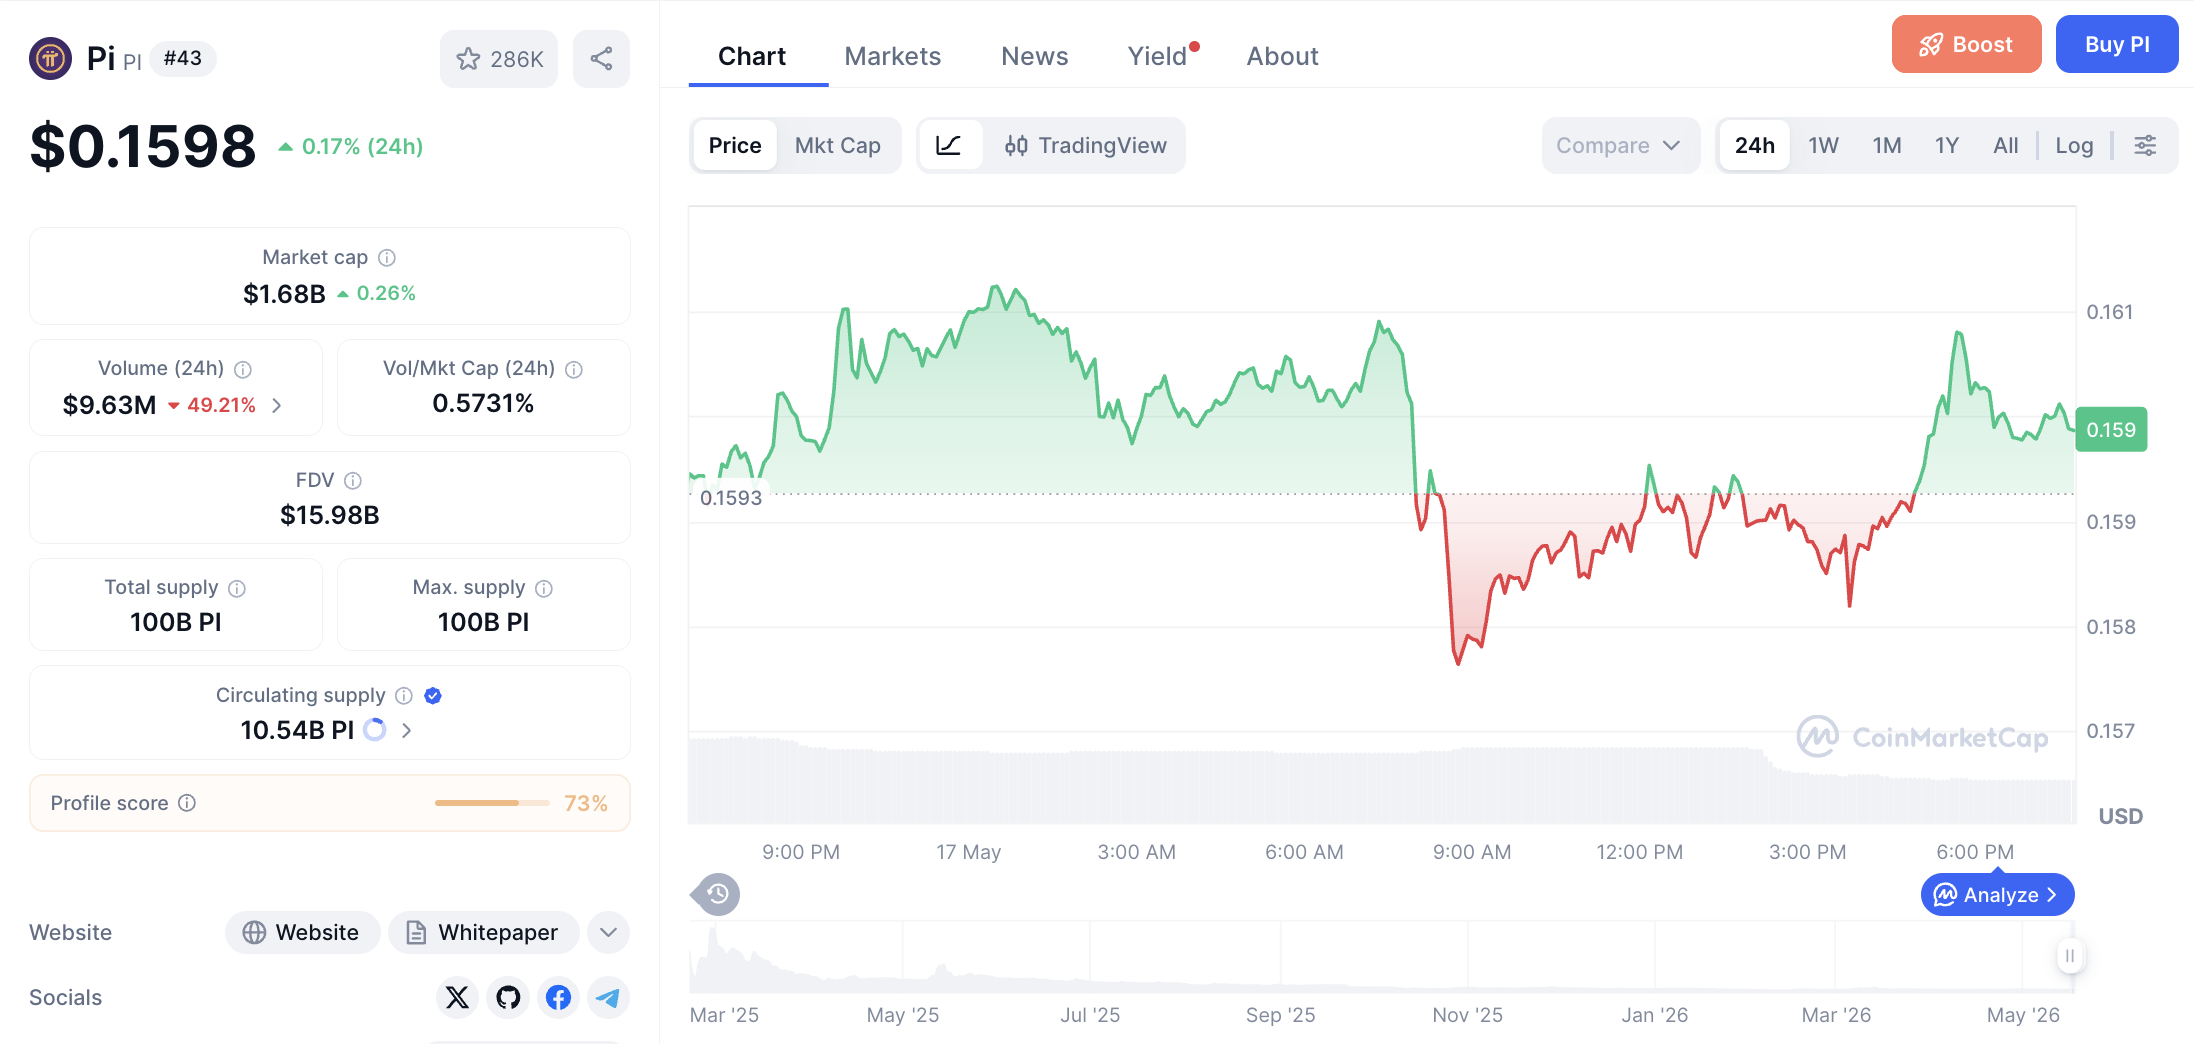Click the 0.1593 opening price label
Image resolution: width=2194 pixels, height=1044 pixels.
tap(731, 498)
